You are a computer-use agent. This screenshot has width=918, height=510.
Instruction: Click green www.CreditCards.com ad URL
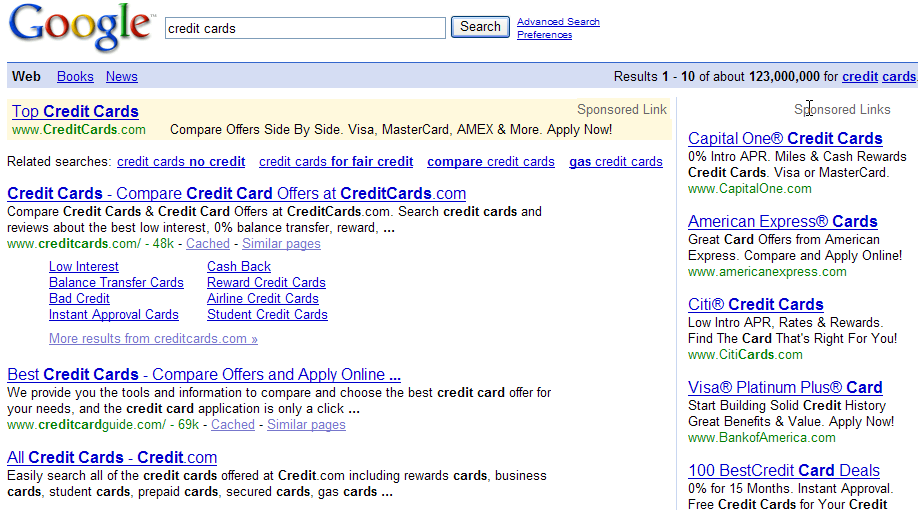click(x=78, y=129)
